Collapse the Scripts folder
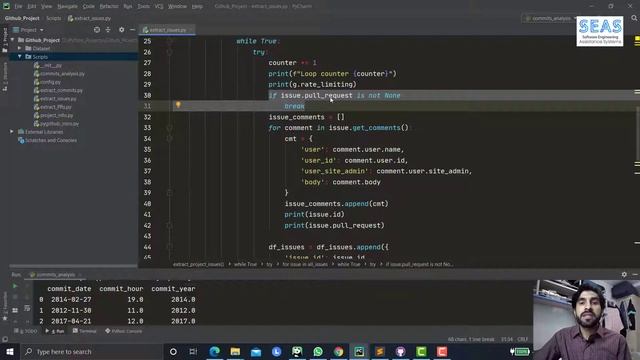This screenshot has height=360, width=640. pos(19,57)
